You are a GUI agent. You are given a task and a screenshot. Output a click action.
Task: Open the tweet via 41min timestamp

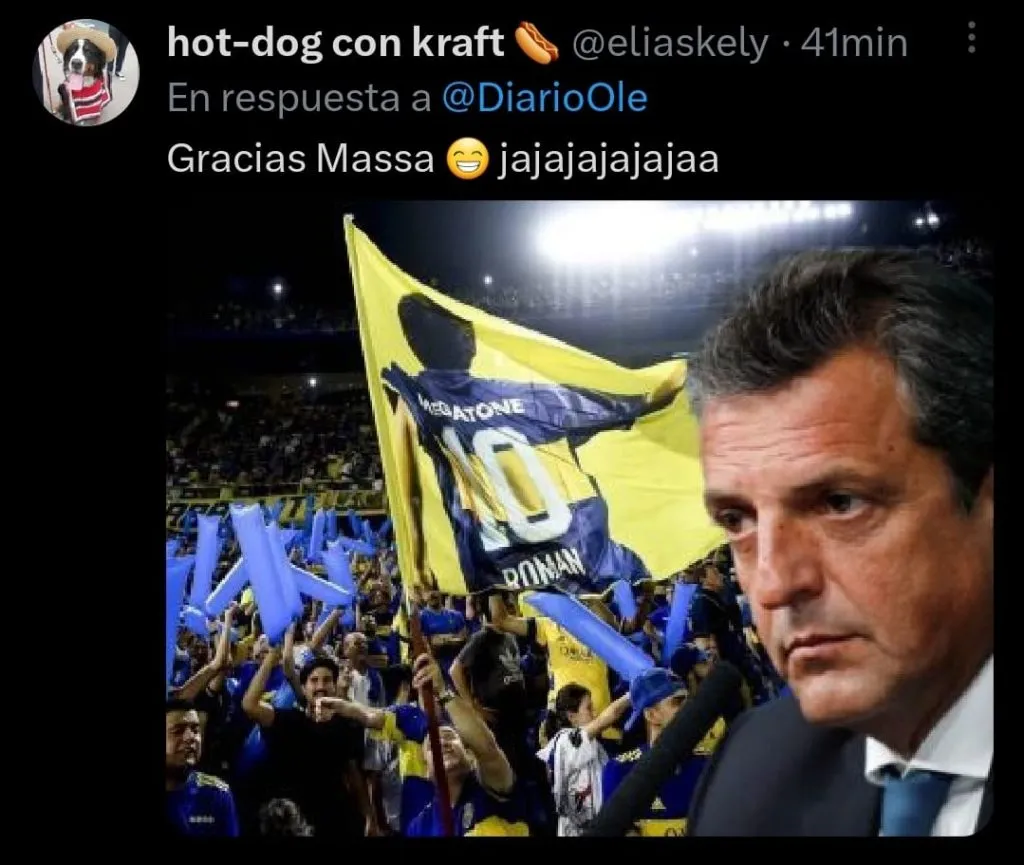(x=854, y=44)
